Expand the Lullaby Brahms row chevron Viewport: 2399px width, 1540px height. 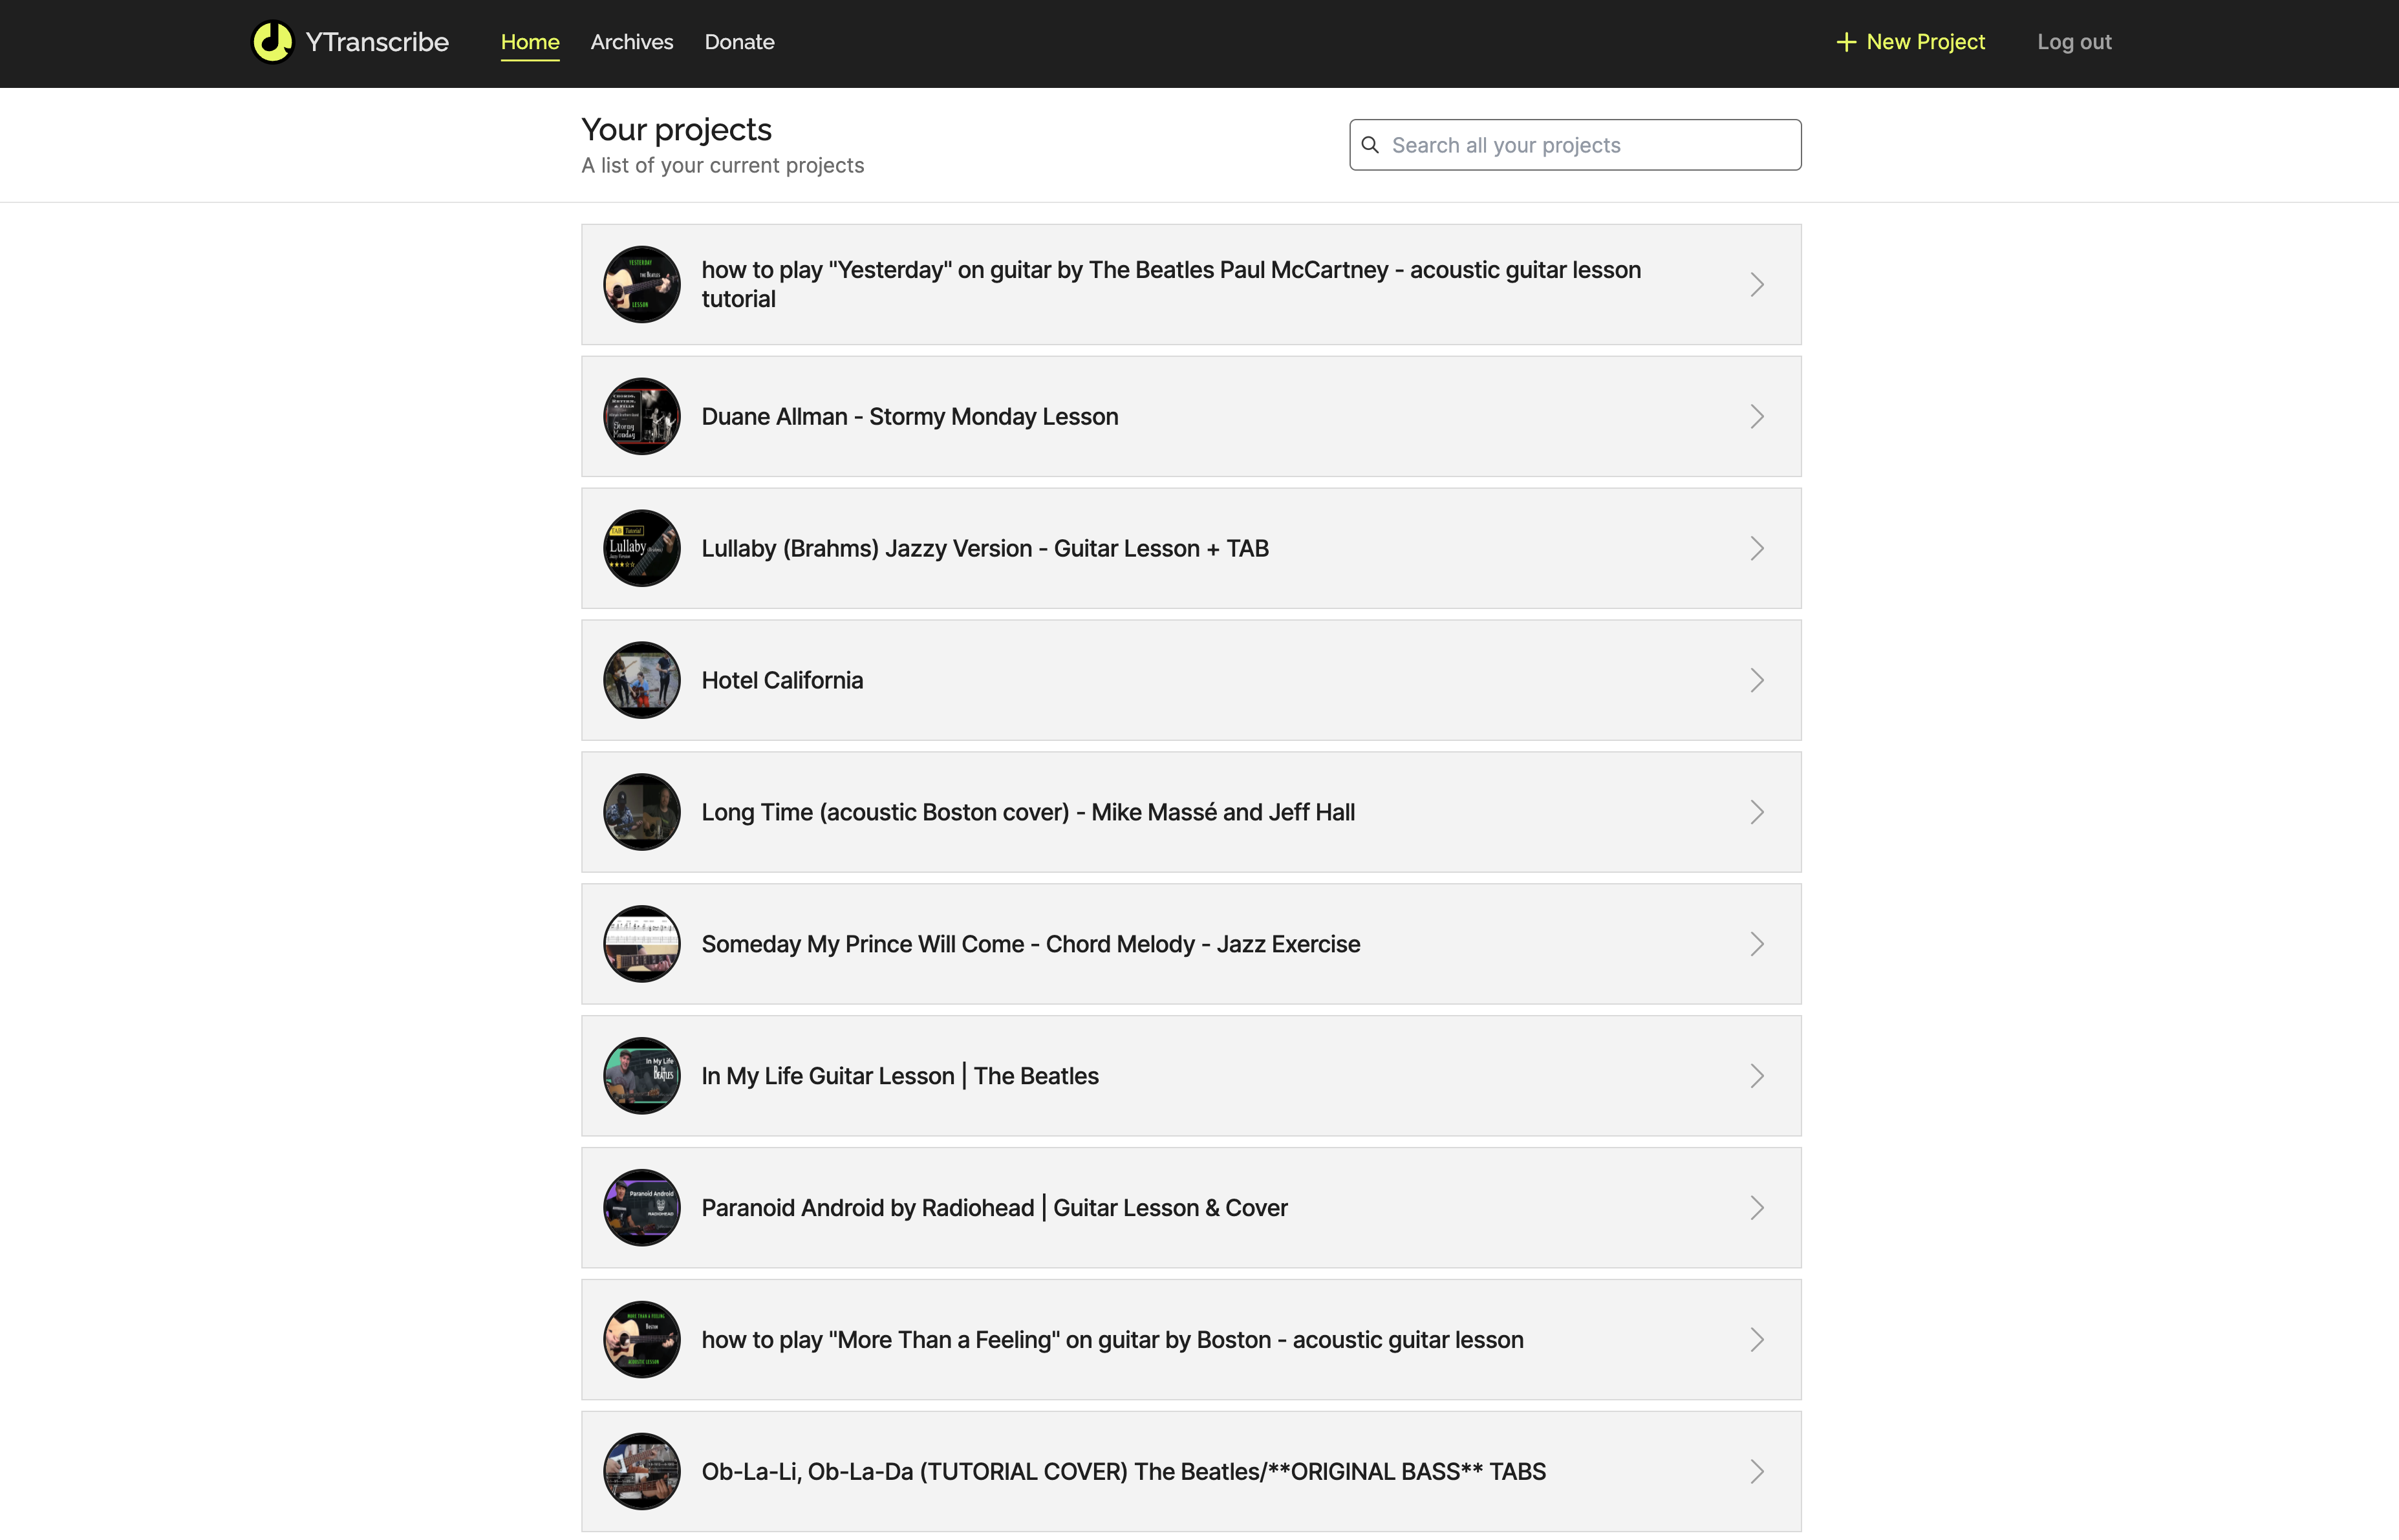click(1757, 548)
